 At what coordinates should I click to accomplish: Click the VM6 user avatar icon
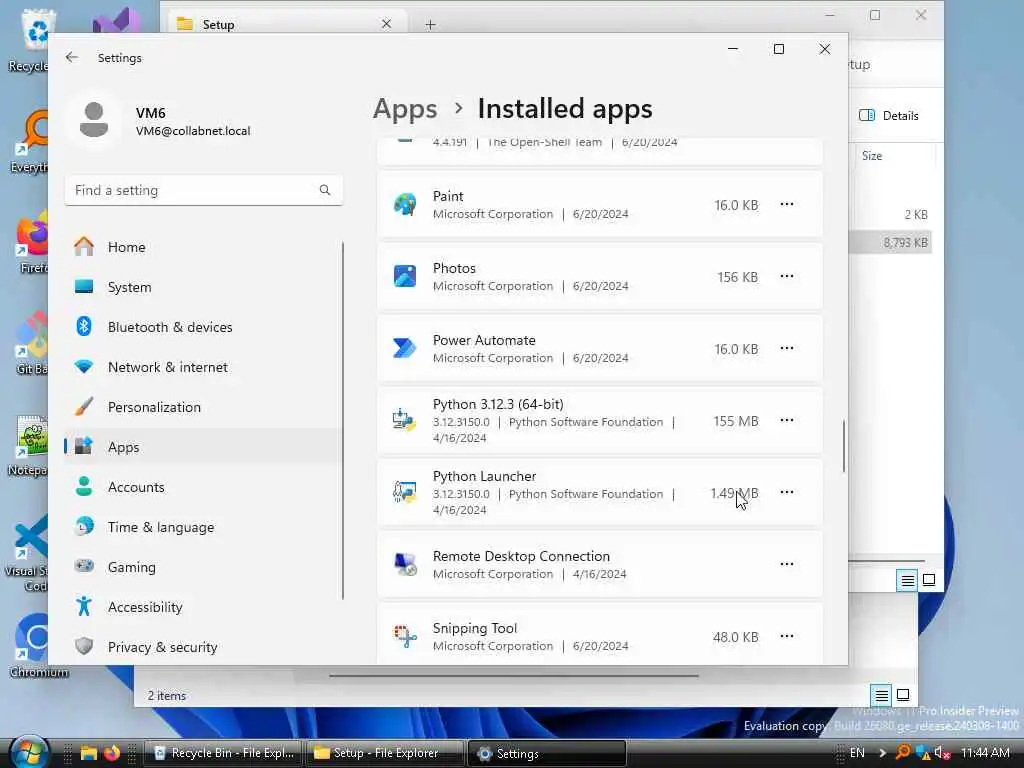(x=94, y=120)
